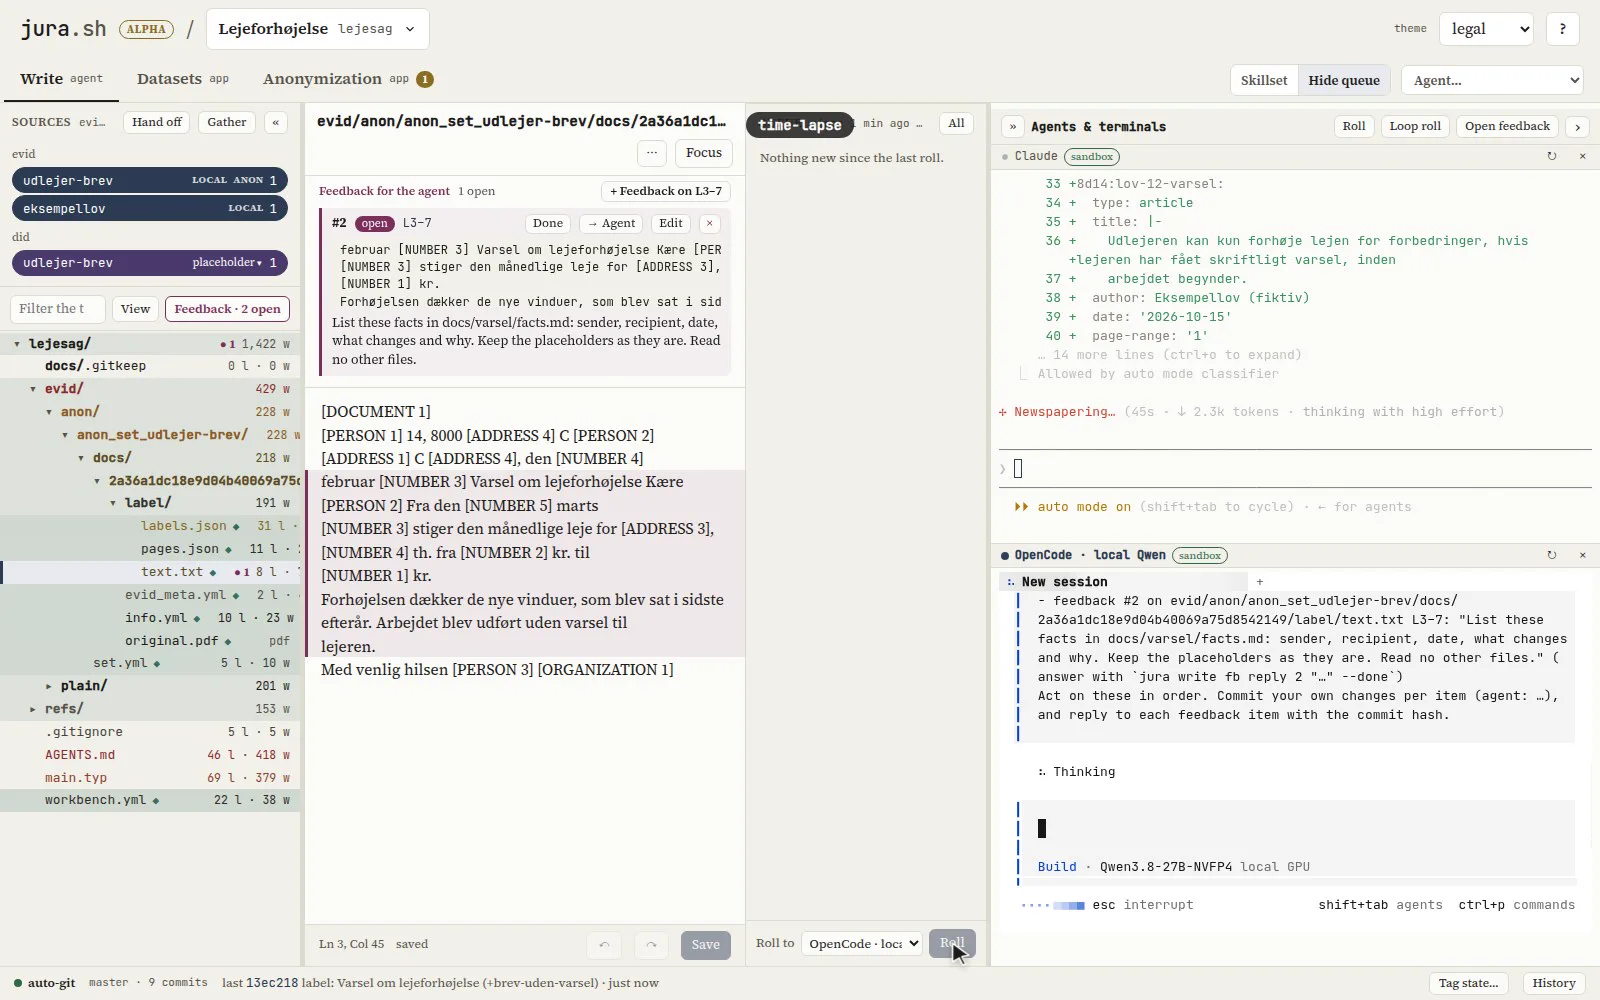Select the eksempellov LOCAL source pill
Viewport: 1600px width, 1000px height.
pyautogui.click(x=150, y=208)
